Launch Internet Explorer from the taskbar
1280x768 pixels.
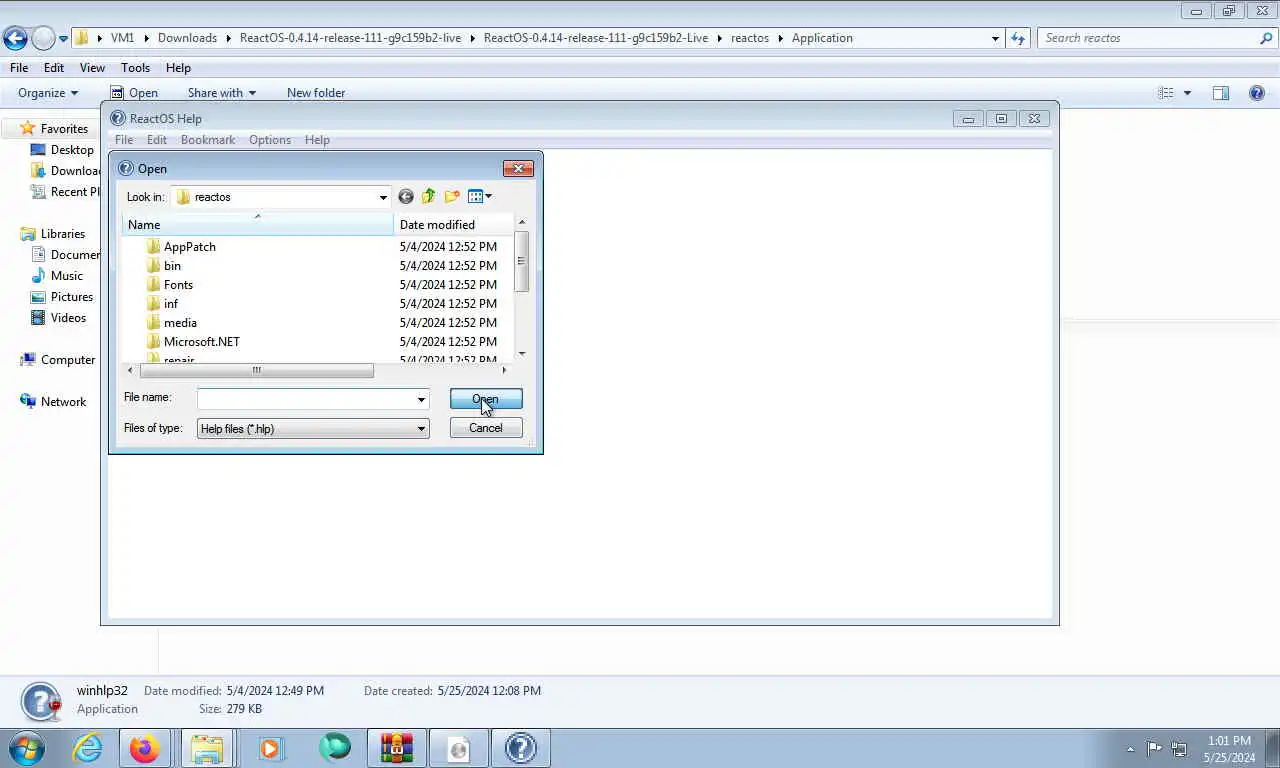coord(87,748)
